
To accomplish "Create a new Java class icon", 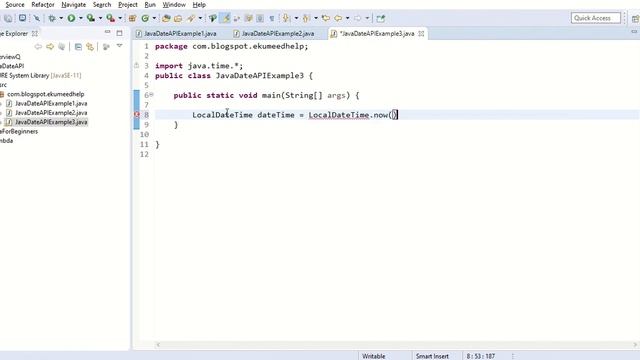I will 145,18.
